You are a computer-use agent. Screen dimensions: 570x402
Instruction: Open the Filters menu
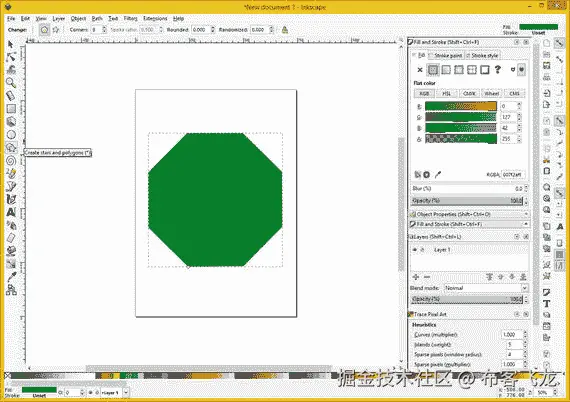(x=131, y=19)
